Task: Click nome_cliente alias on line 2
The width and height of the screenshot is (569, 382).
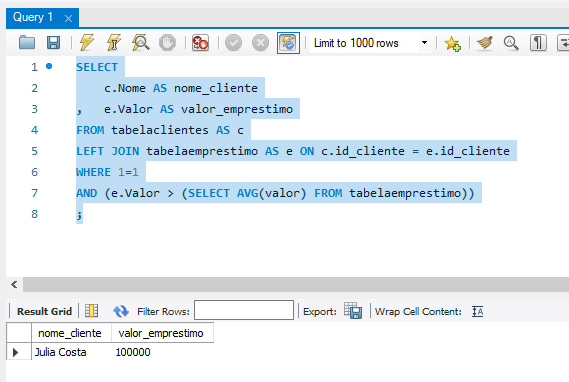Action: pyautogui.click(x=216, y=88)
